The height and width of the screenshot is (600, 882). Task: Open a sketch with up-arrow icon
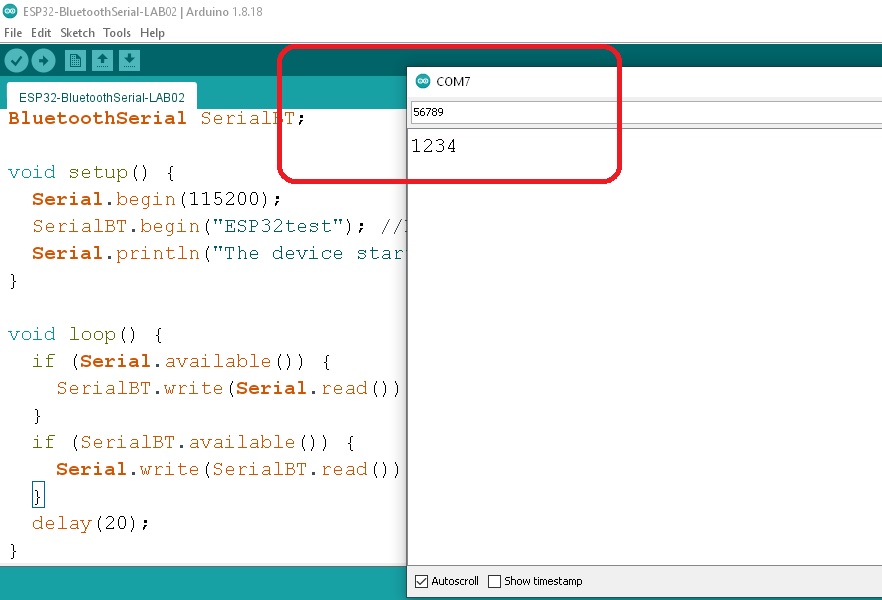(x=102, y=61)
